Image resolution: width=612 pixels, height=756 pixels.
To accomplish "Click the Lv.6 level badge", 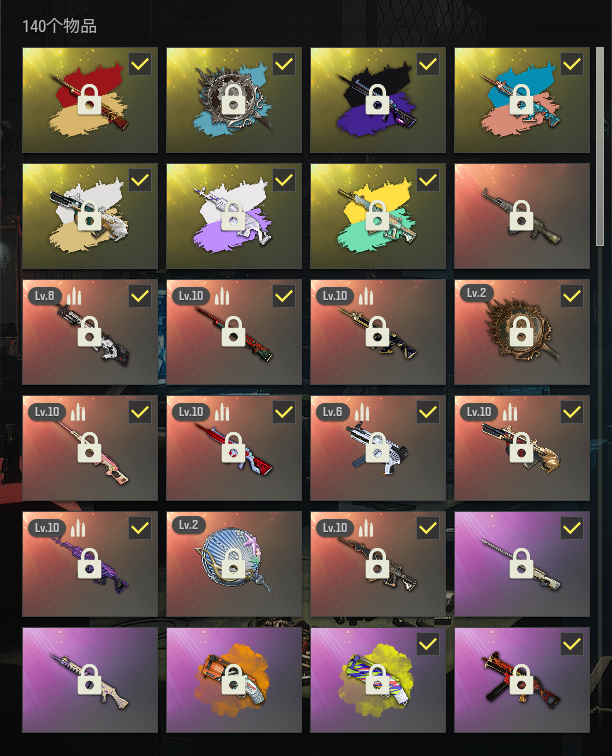I will point(332,412).
